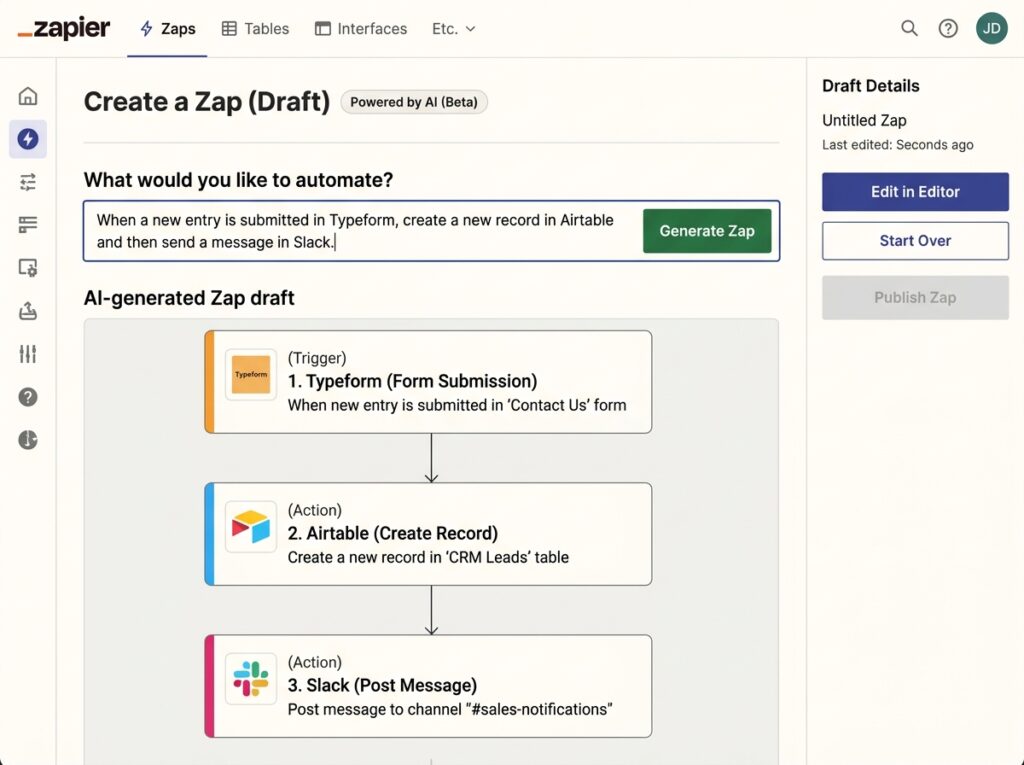Open the tables list sidebar icon
The image size is (1024, 765).
(x=27, y=225)
